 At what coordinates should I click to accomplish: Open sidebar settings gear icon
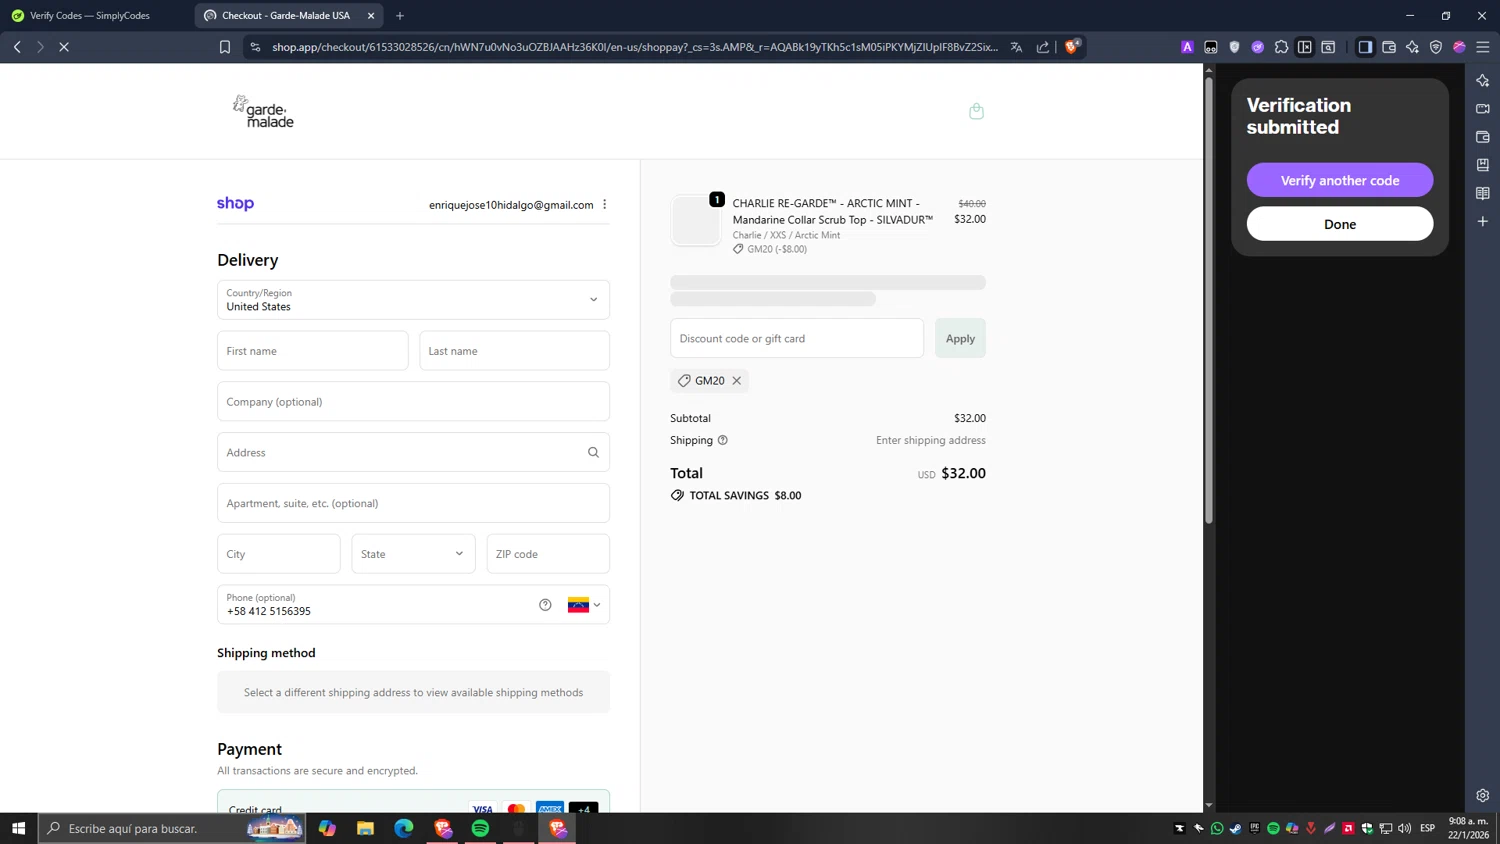pos(1483,796)
